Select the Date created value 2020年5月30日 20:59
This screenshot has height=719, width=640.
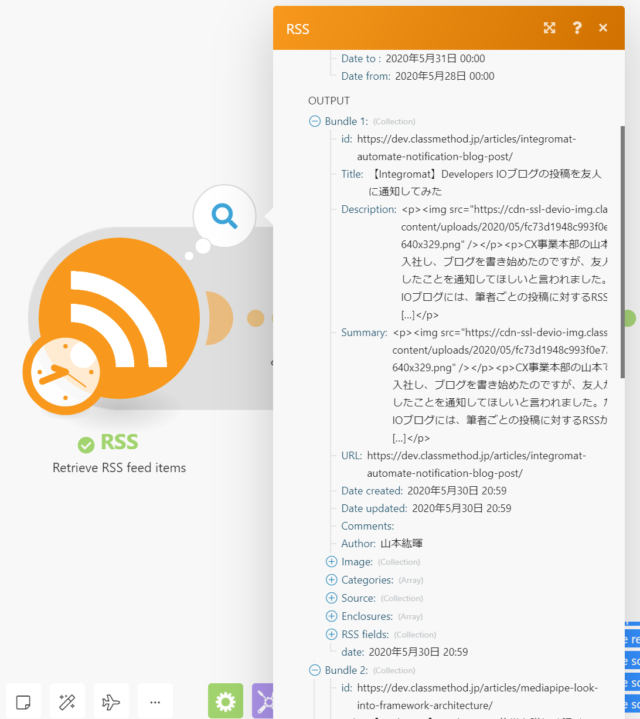click(x=457, y=491)
